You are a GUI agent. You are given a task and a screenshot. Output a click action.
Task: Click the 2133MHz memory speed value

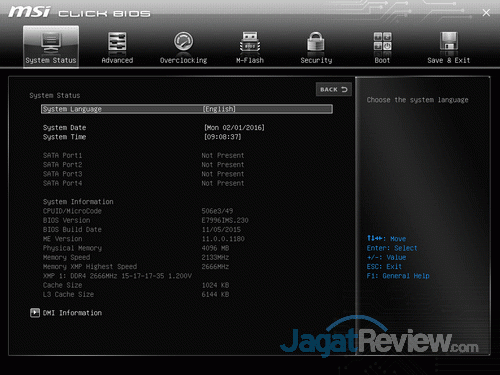(215, 258)
